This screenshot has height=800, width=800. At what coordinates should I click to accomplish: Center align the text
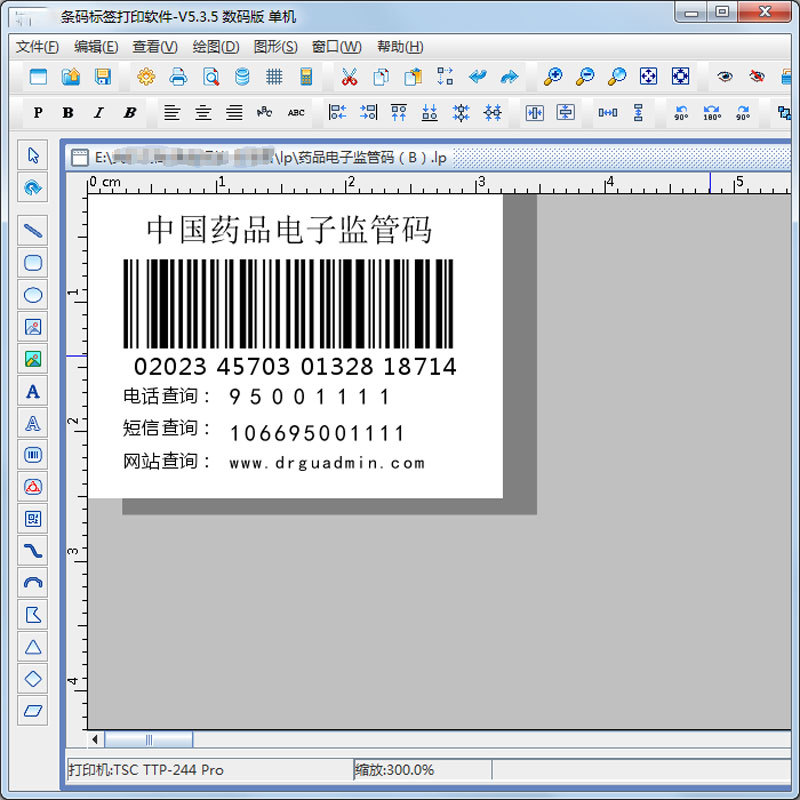pyautogui.click(x=203, y=112)
